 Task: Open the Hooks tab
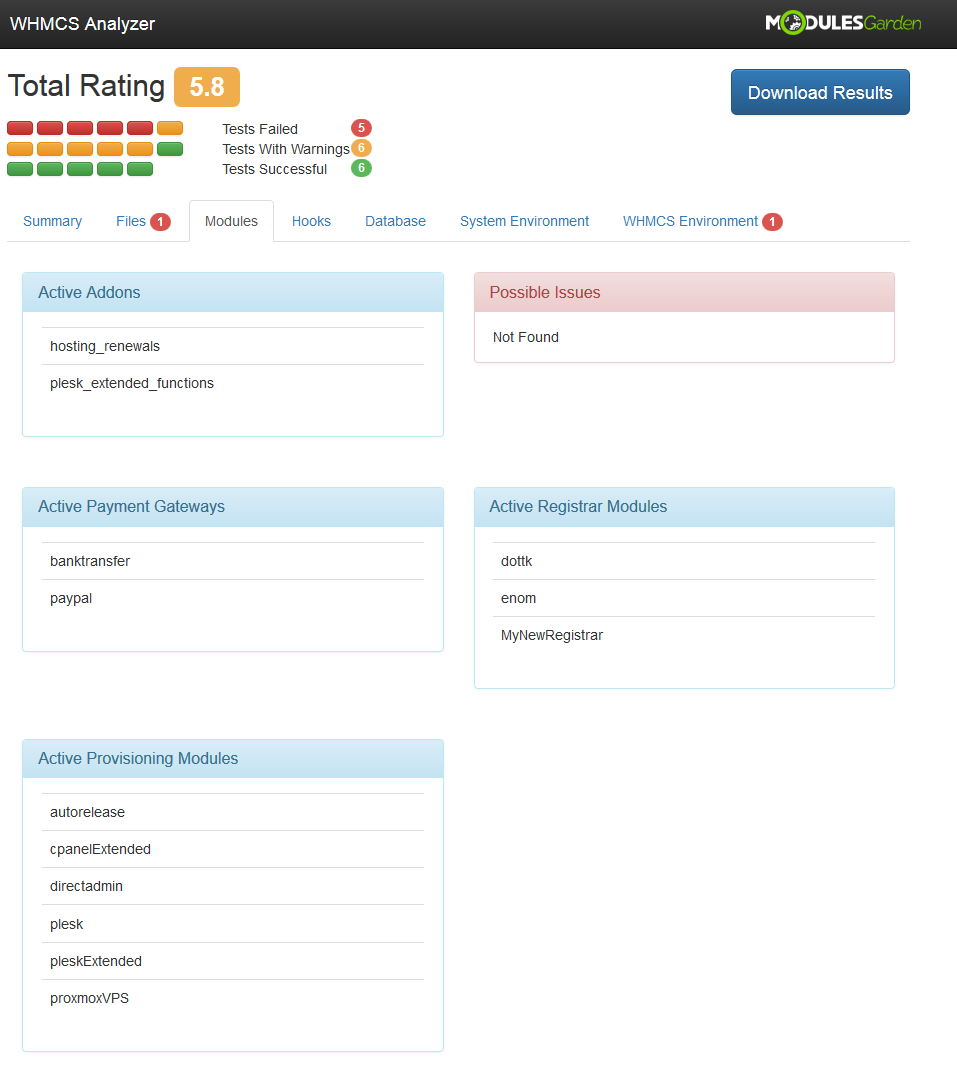(x=311, y=221)
